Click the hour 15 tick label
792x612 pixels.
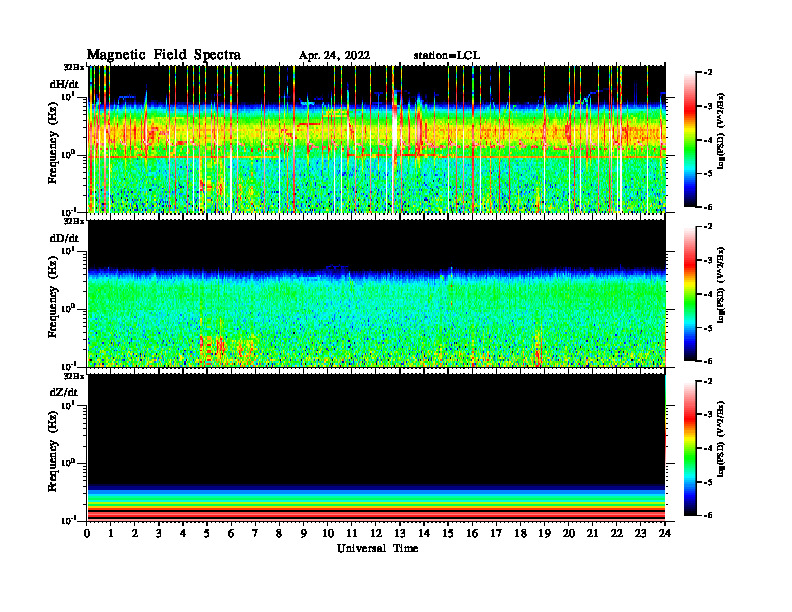coord(448,533)
